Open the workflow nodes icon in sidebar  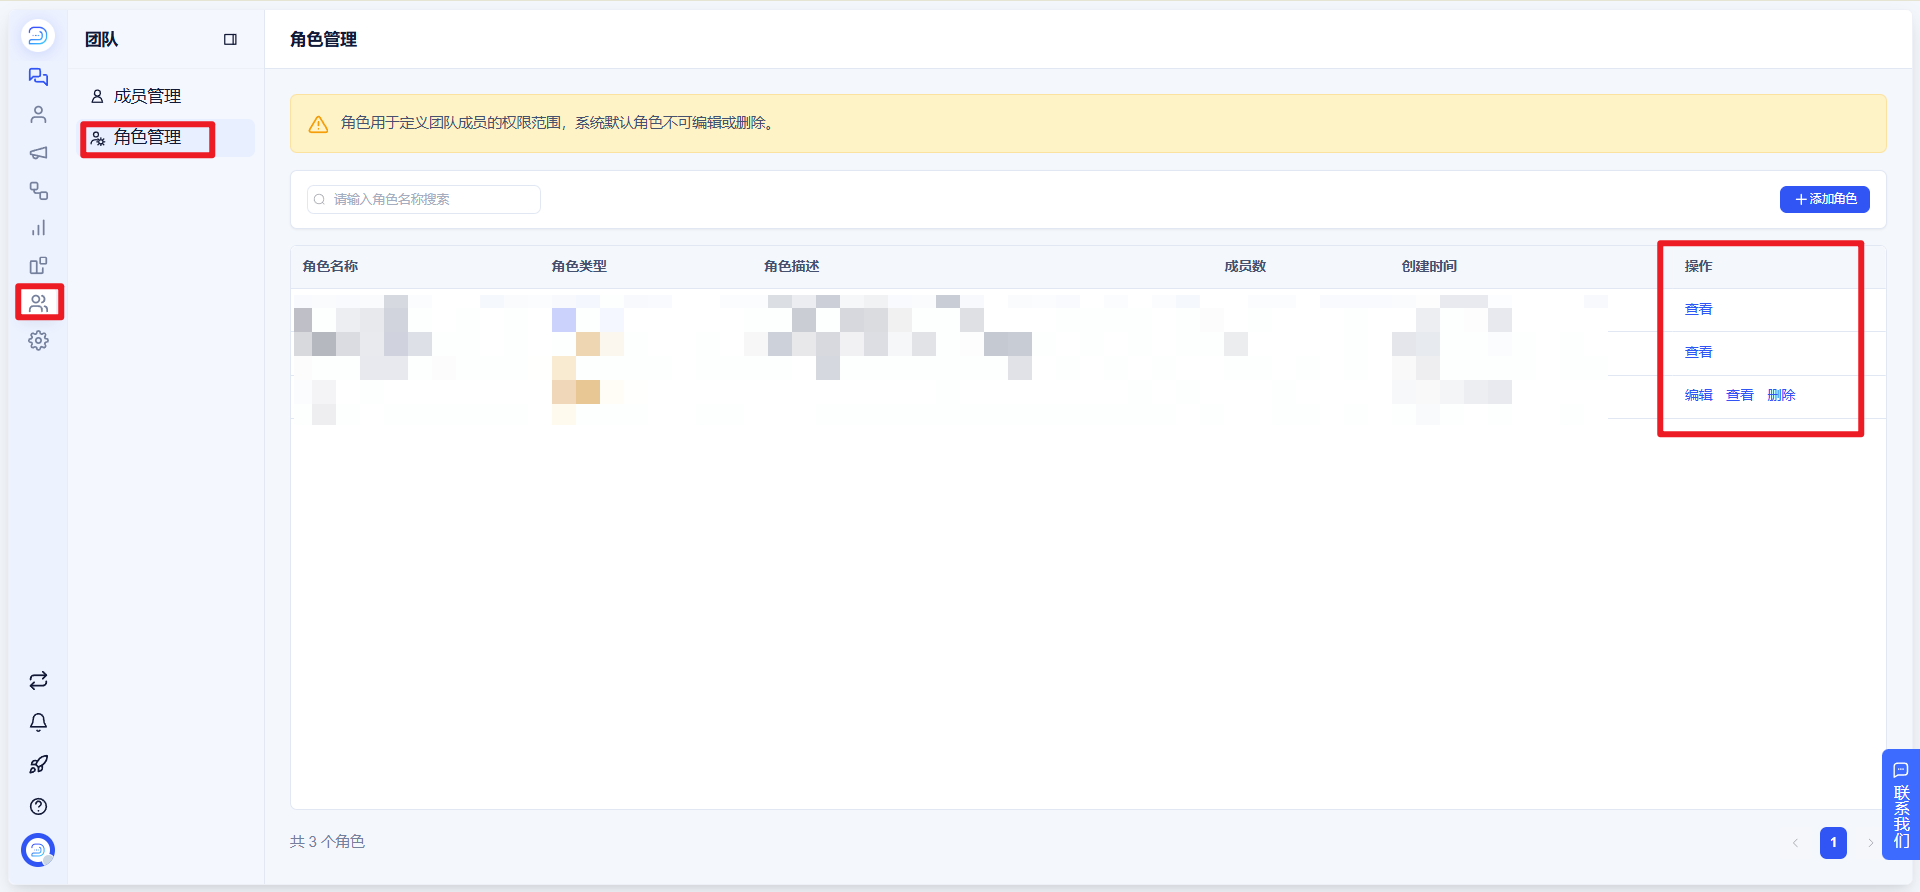[x=38, y=190]
